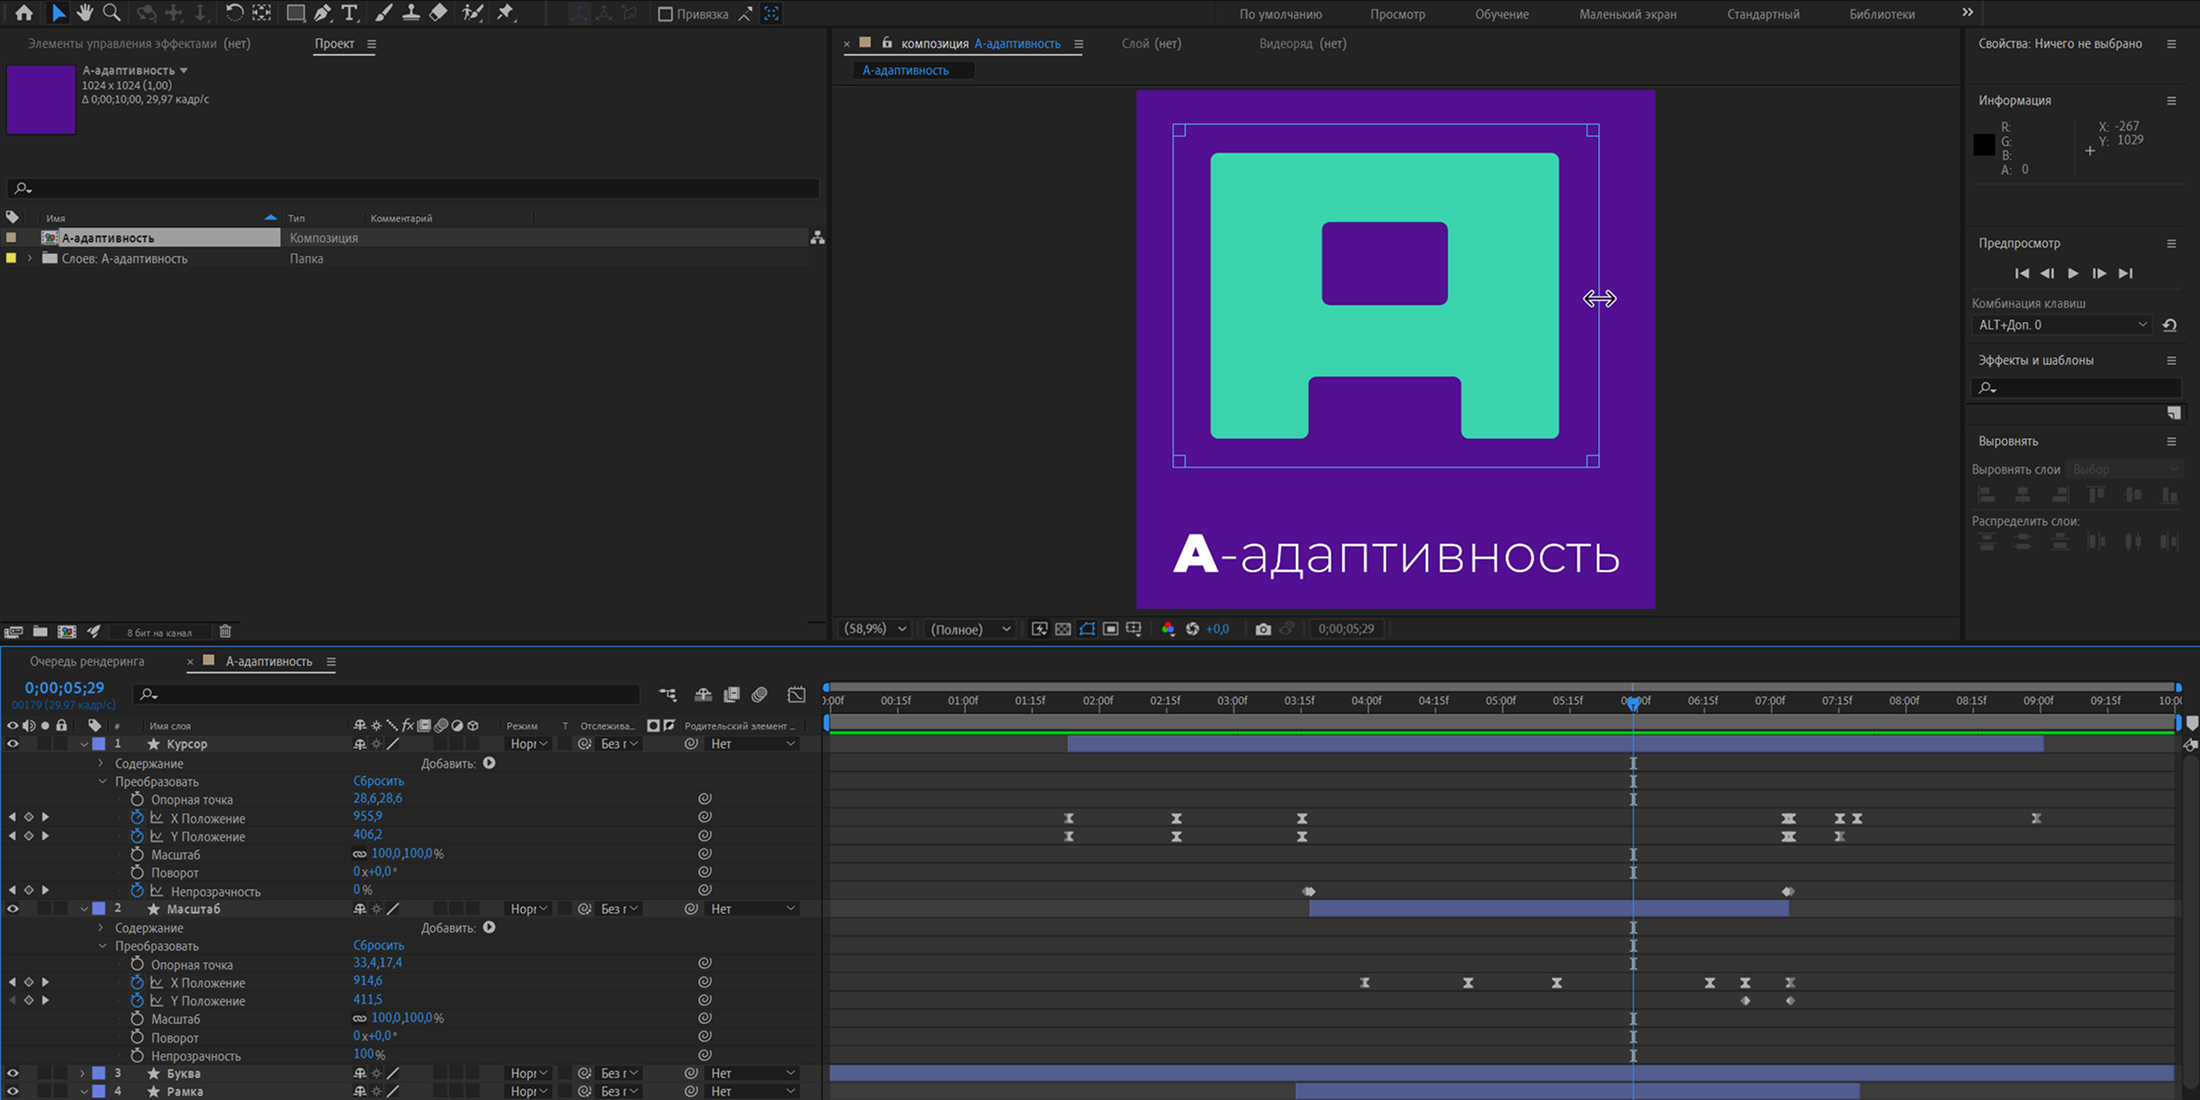The height and width of the screenshot is (1100, 2200).
Task: Select the Hand tool
Action: tap(85, 13)
